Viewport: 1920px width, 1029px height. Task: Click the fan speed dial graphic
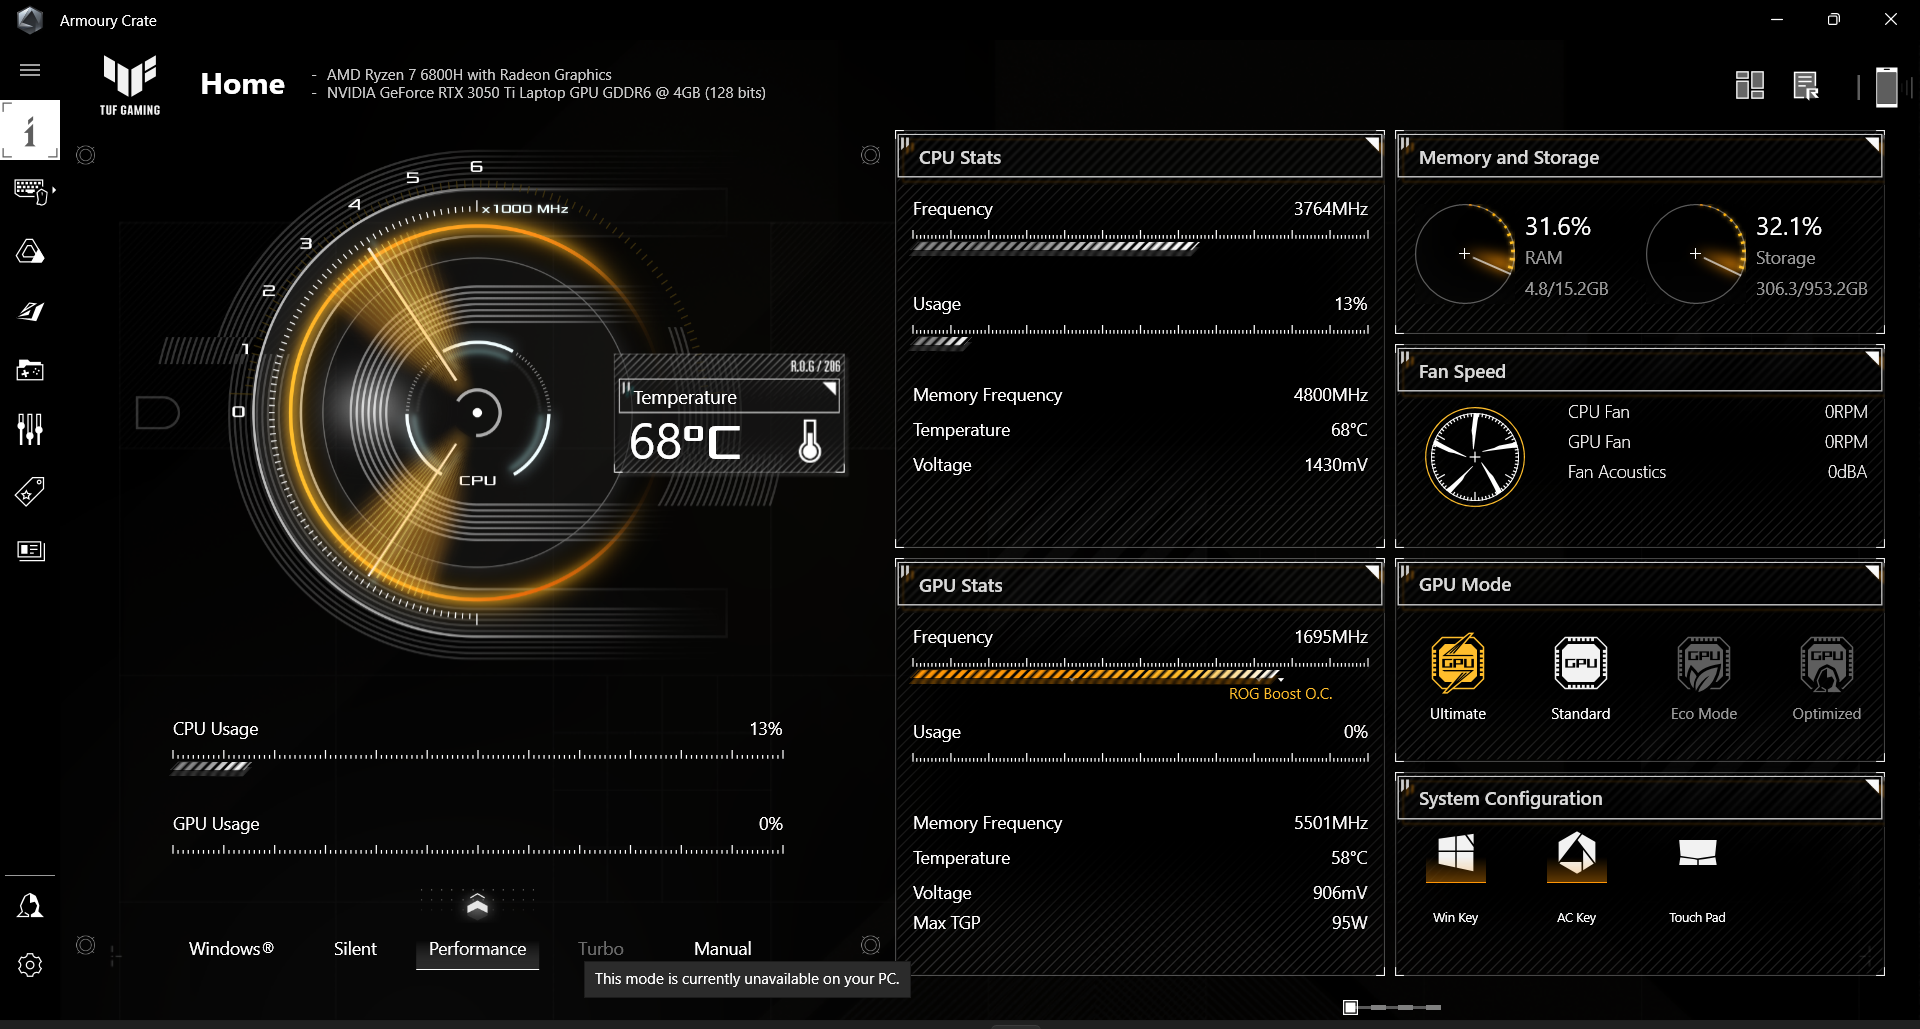[1475, 457]
